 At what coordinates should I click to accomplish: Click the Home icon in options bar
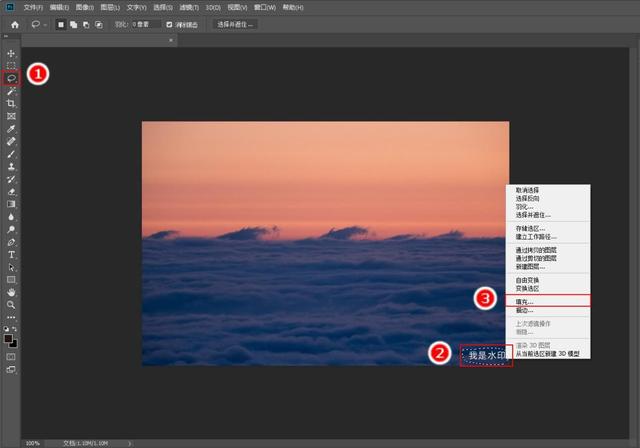15,24
